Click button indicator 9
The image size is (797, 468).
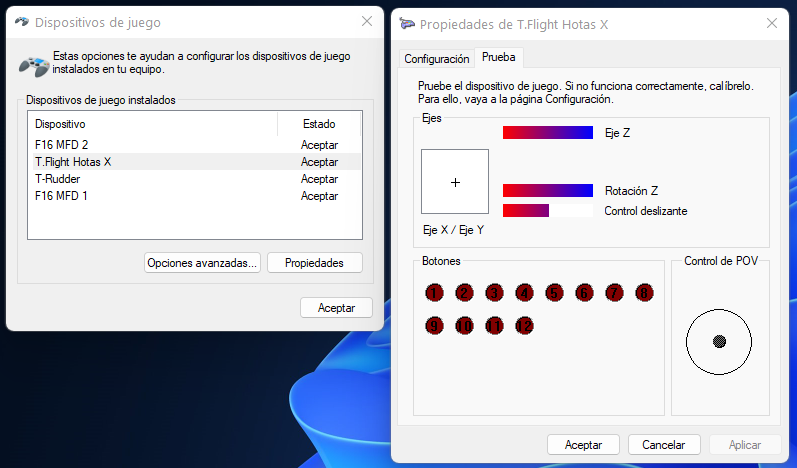coord(434,326)
